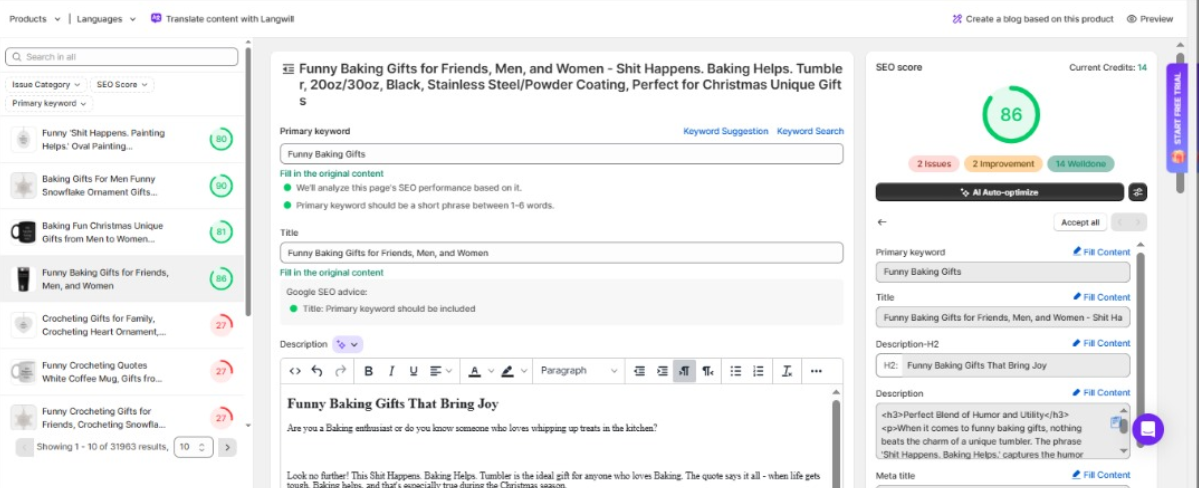The width and height of the screenshot is (1199, 488).
Task: Click the Keyword Suggestion link
Action: 725,131
